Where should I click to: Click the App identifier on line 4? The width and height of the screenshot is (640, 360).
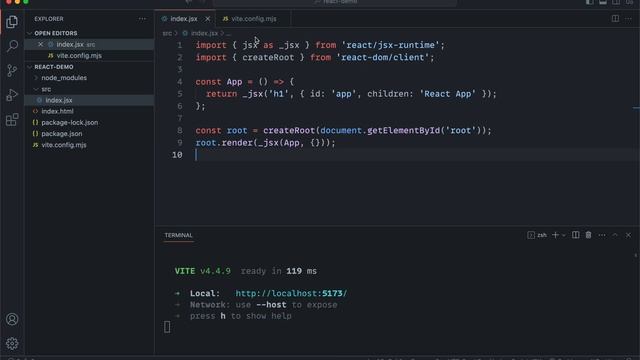click(234, 82)
